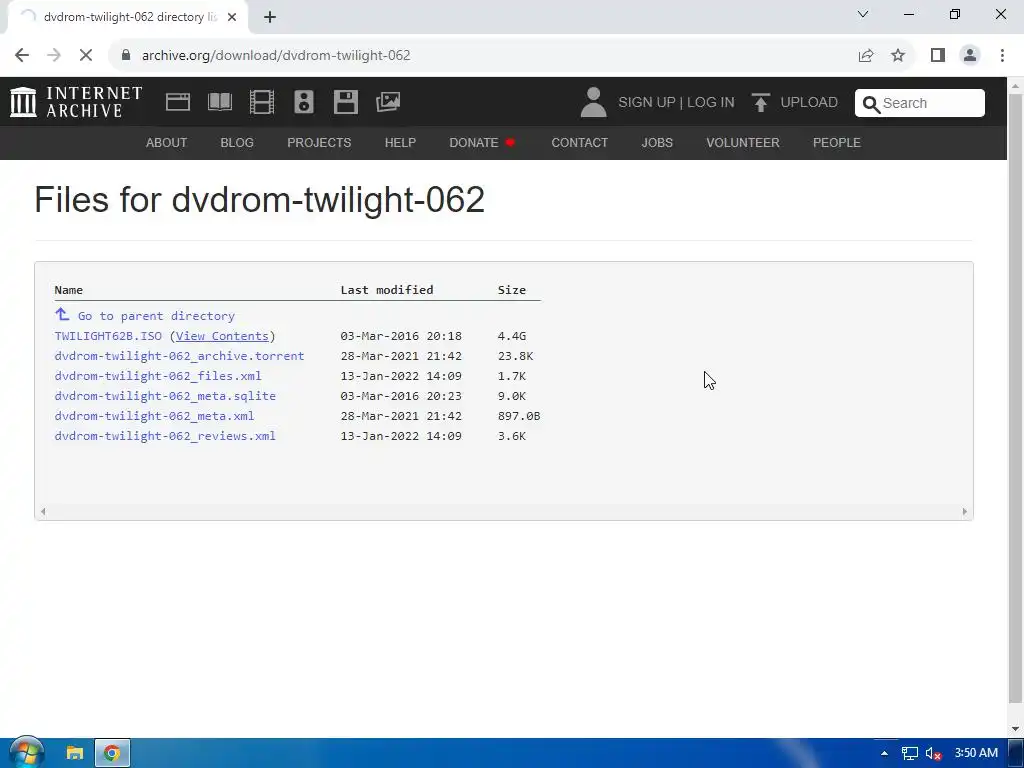Viewport: 1024px width, 768px height.
Task: Click Chrome icon in taskbar
Action: pyautogui.click(x=112, y=753)
